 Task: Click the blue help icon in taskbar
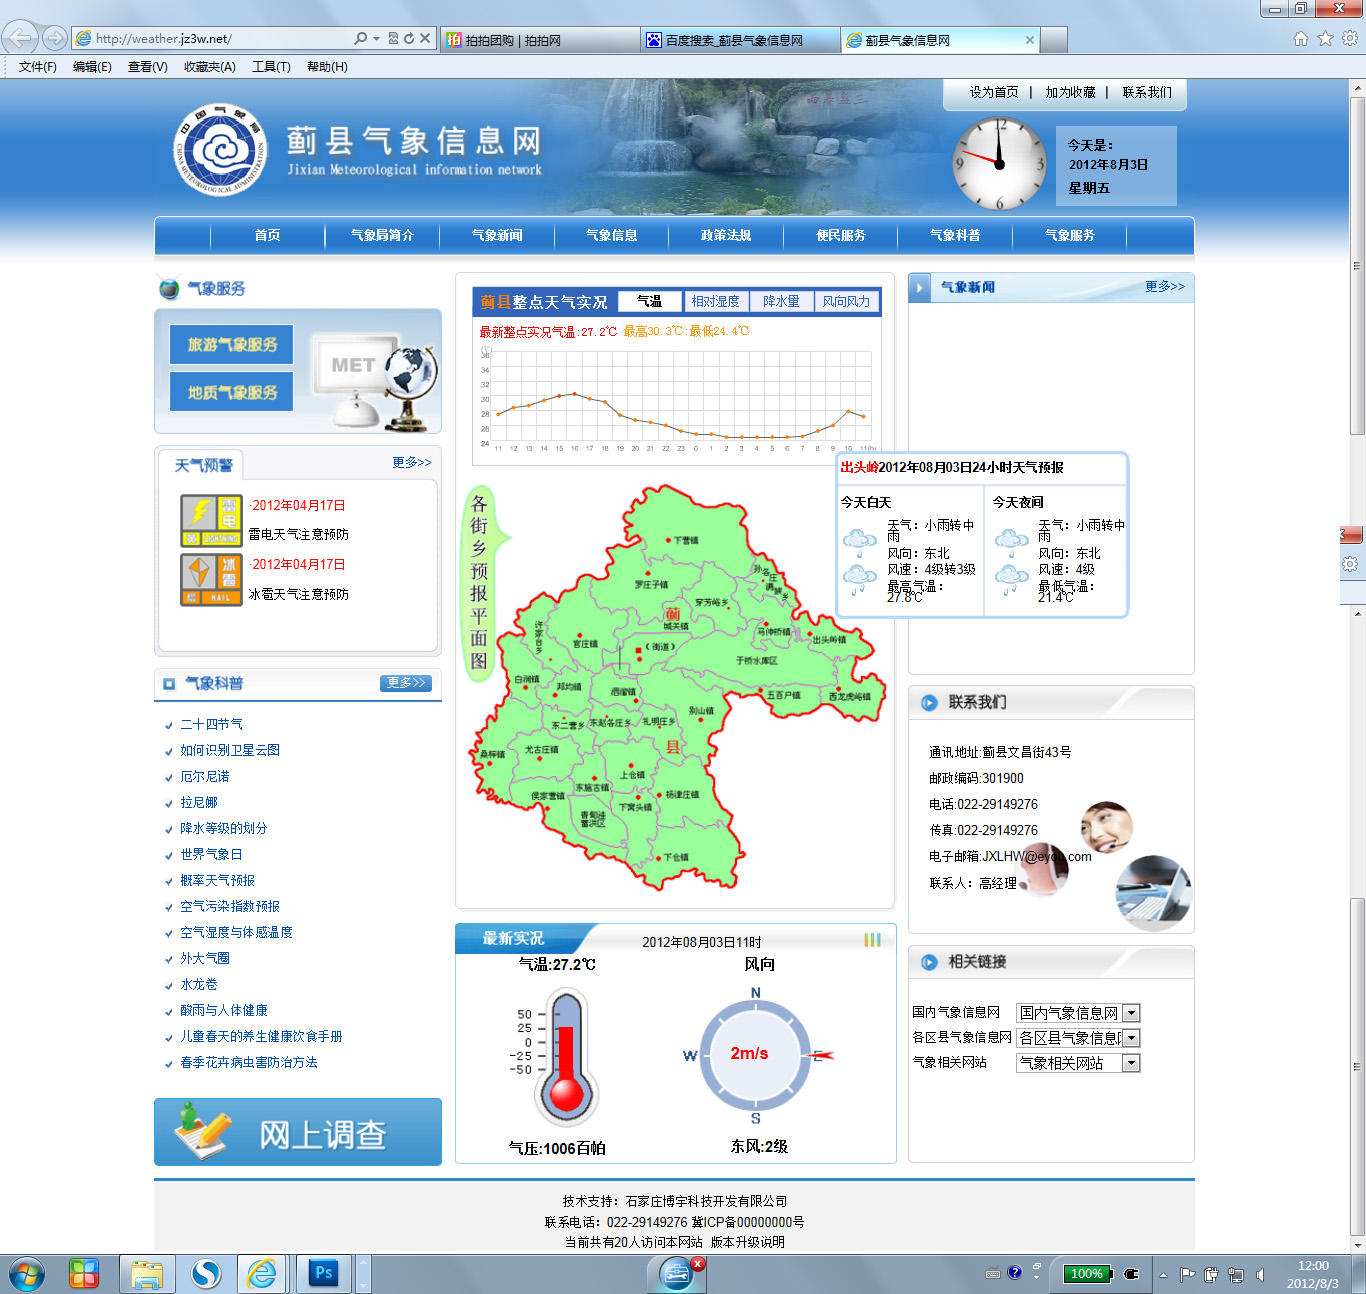(1015, 1273)
